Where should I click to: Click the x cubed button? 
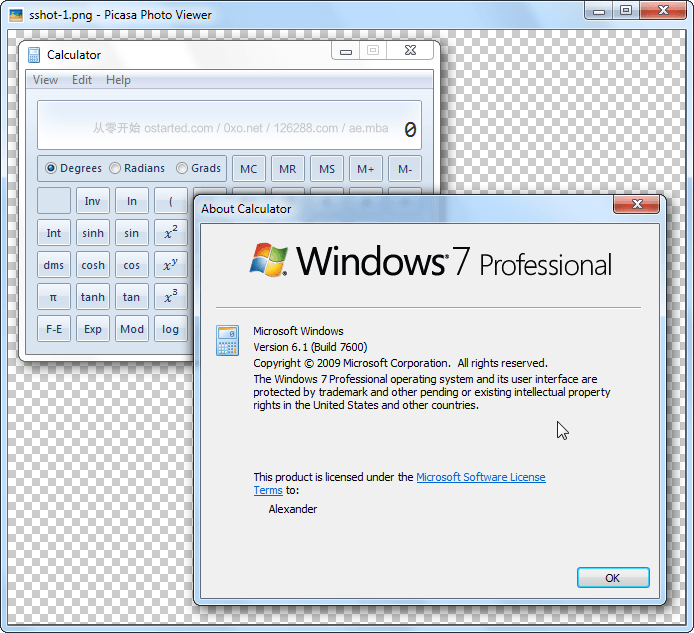(x=170, y=297)
